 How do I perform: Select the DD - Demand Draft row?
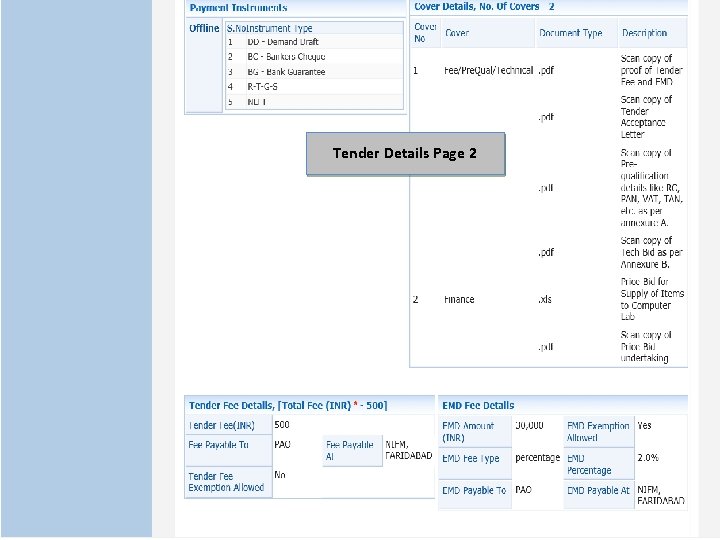coord(315,42)
